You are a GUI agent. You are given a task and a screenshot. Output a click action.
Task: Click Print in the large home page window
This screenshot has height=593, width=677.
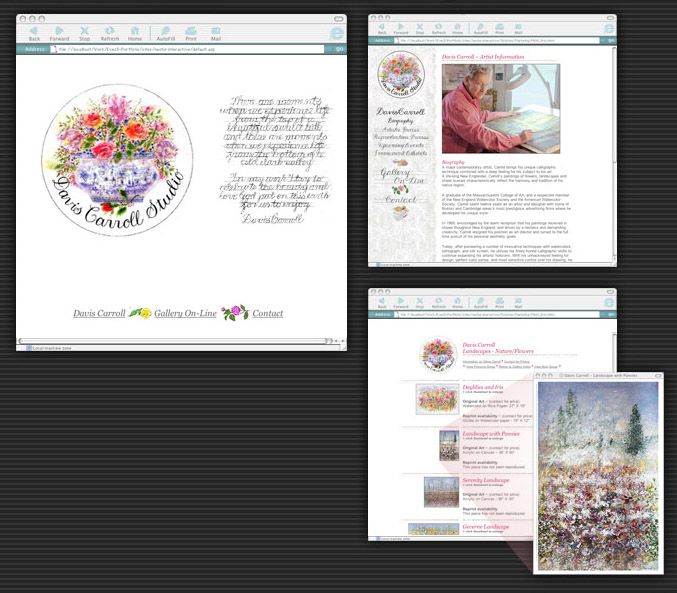tap(191, 34)
